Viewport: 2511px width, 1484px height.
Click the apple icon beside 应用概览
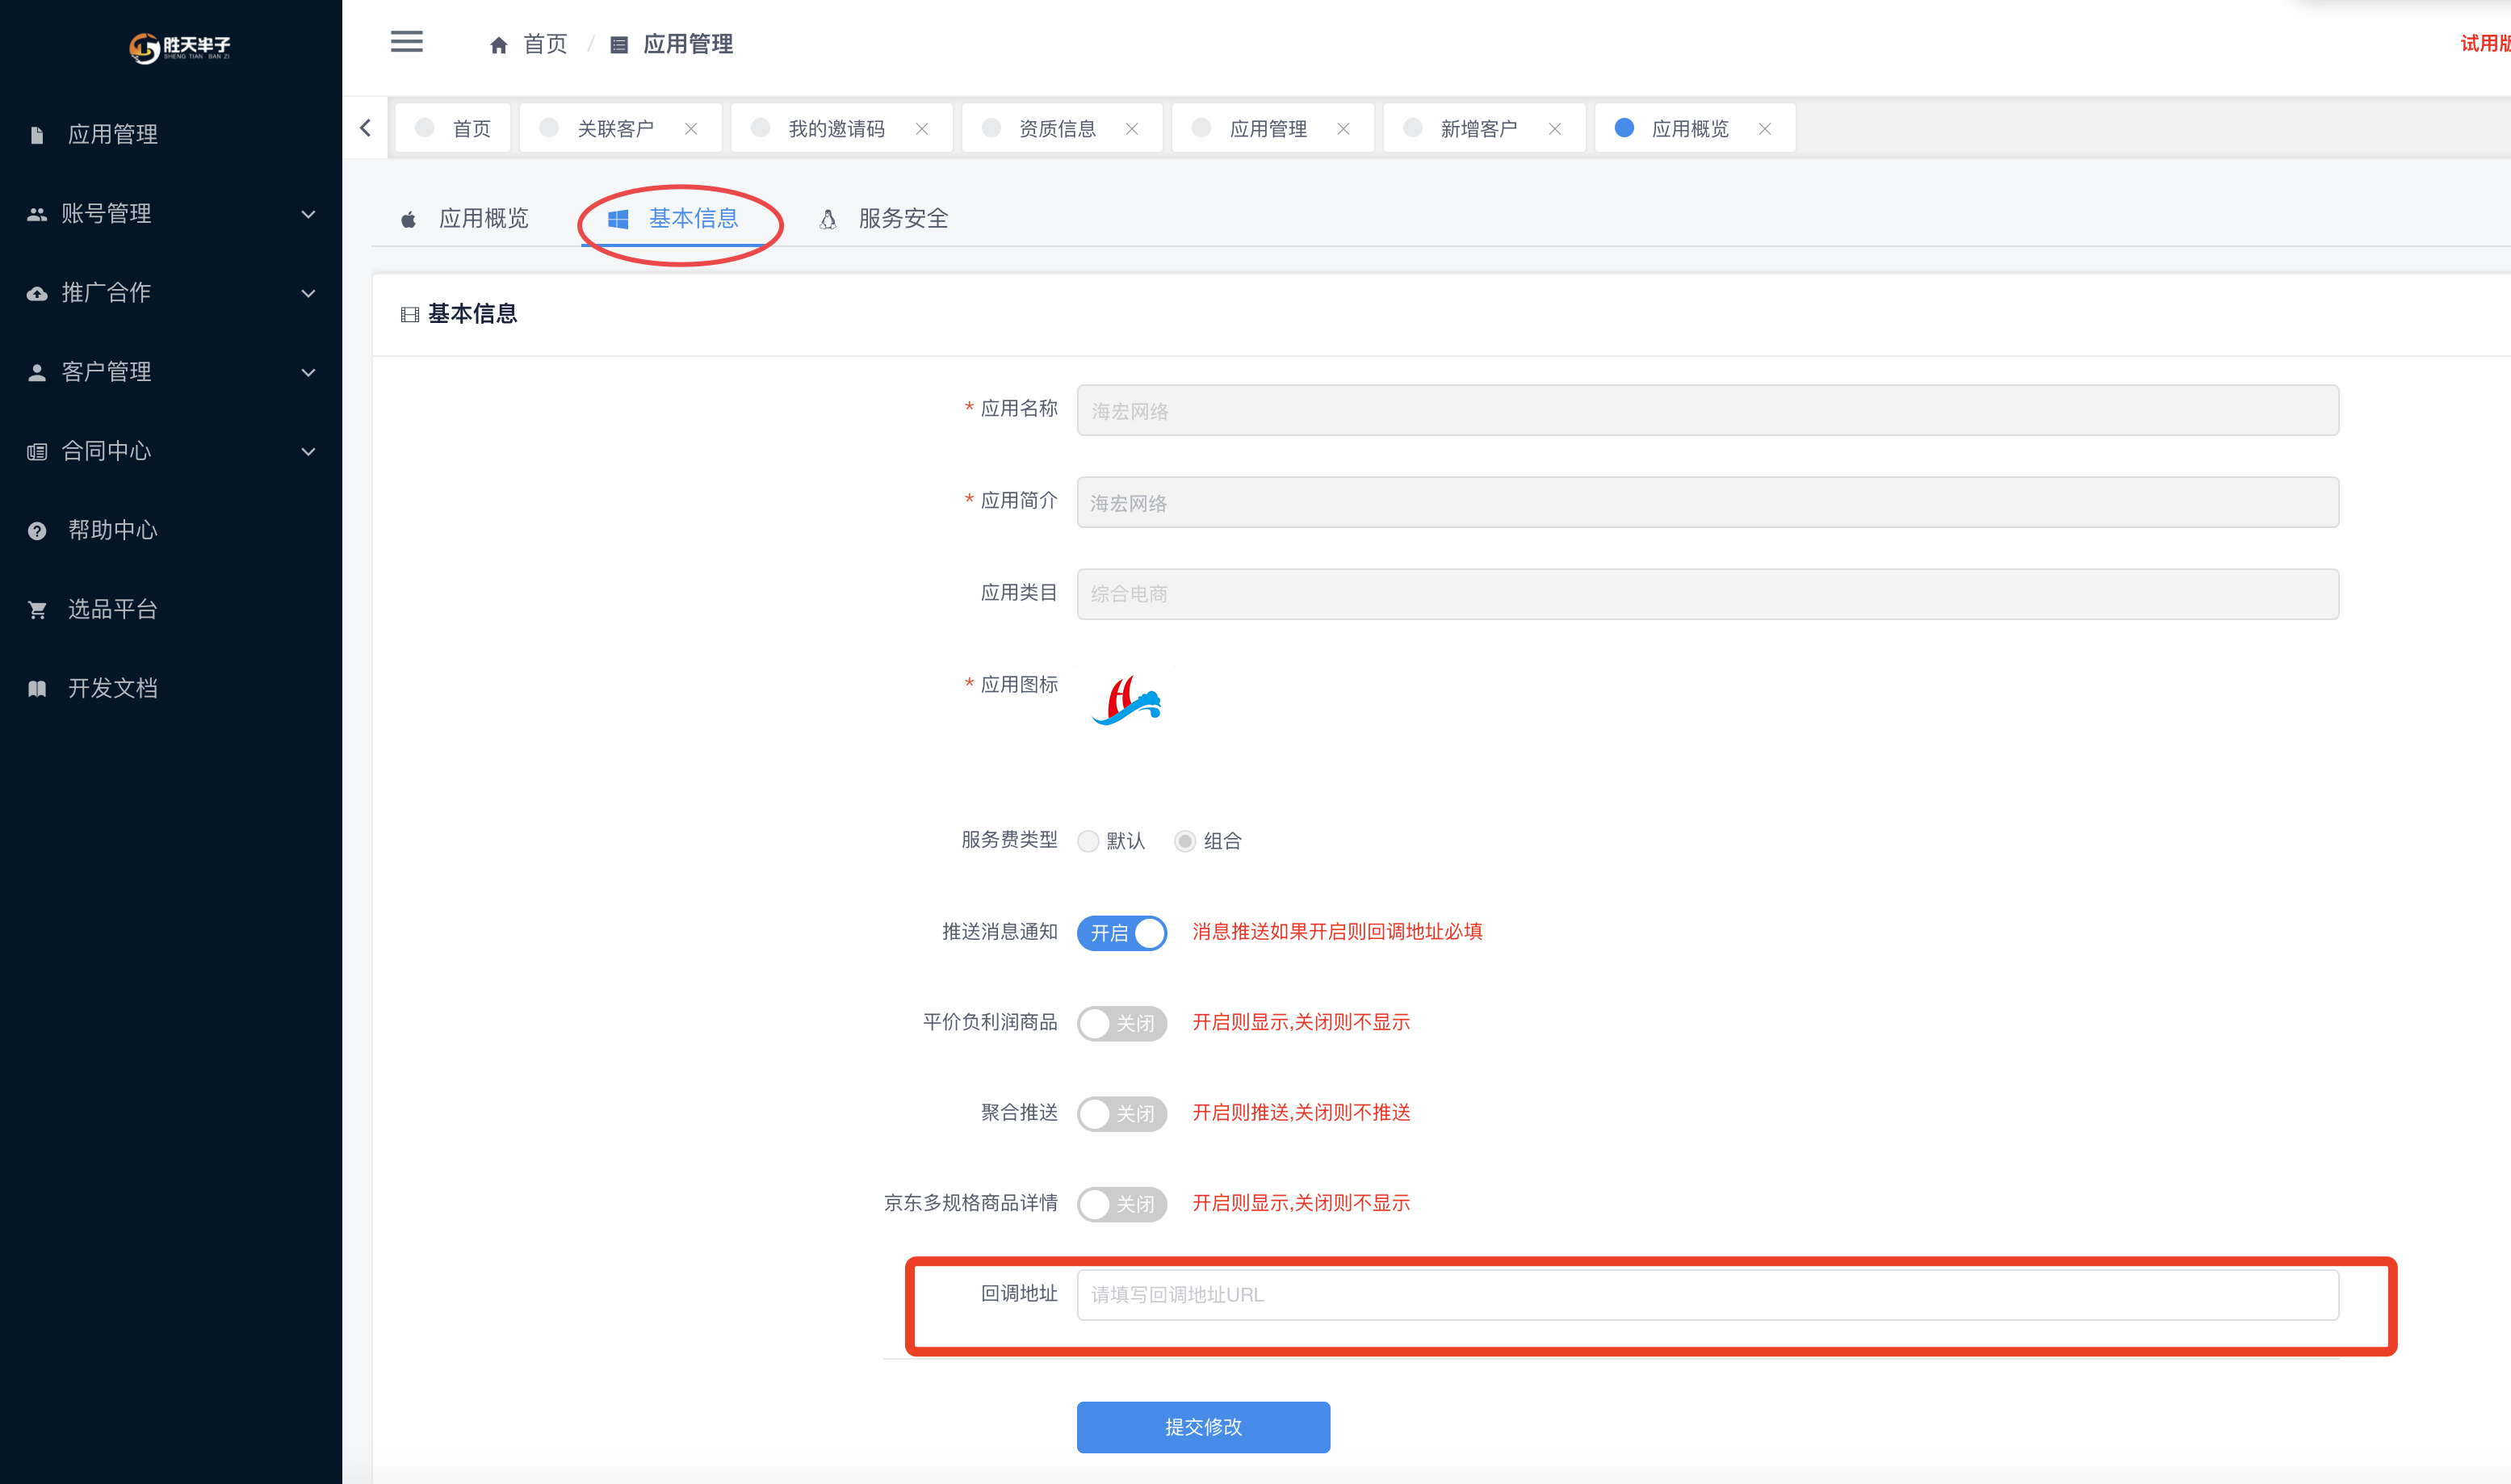[x=408, y=219]
